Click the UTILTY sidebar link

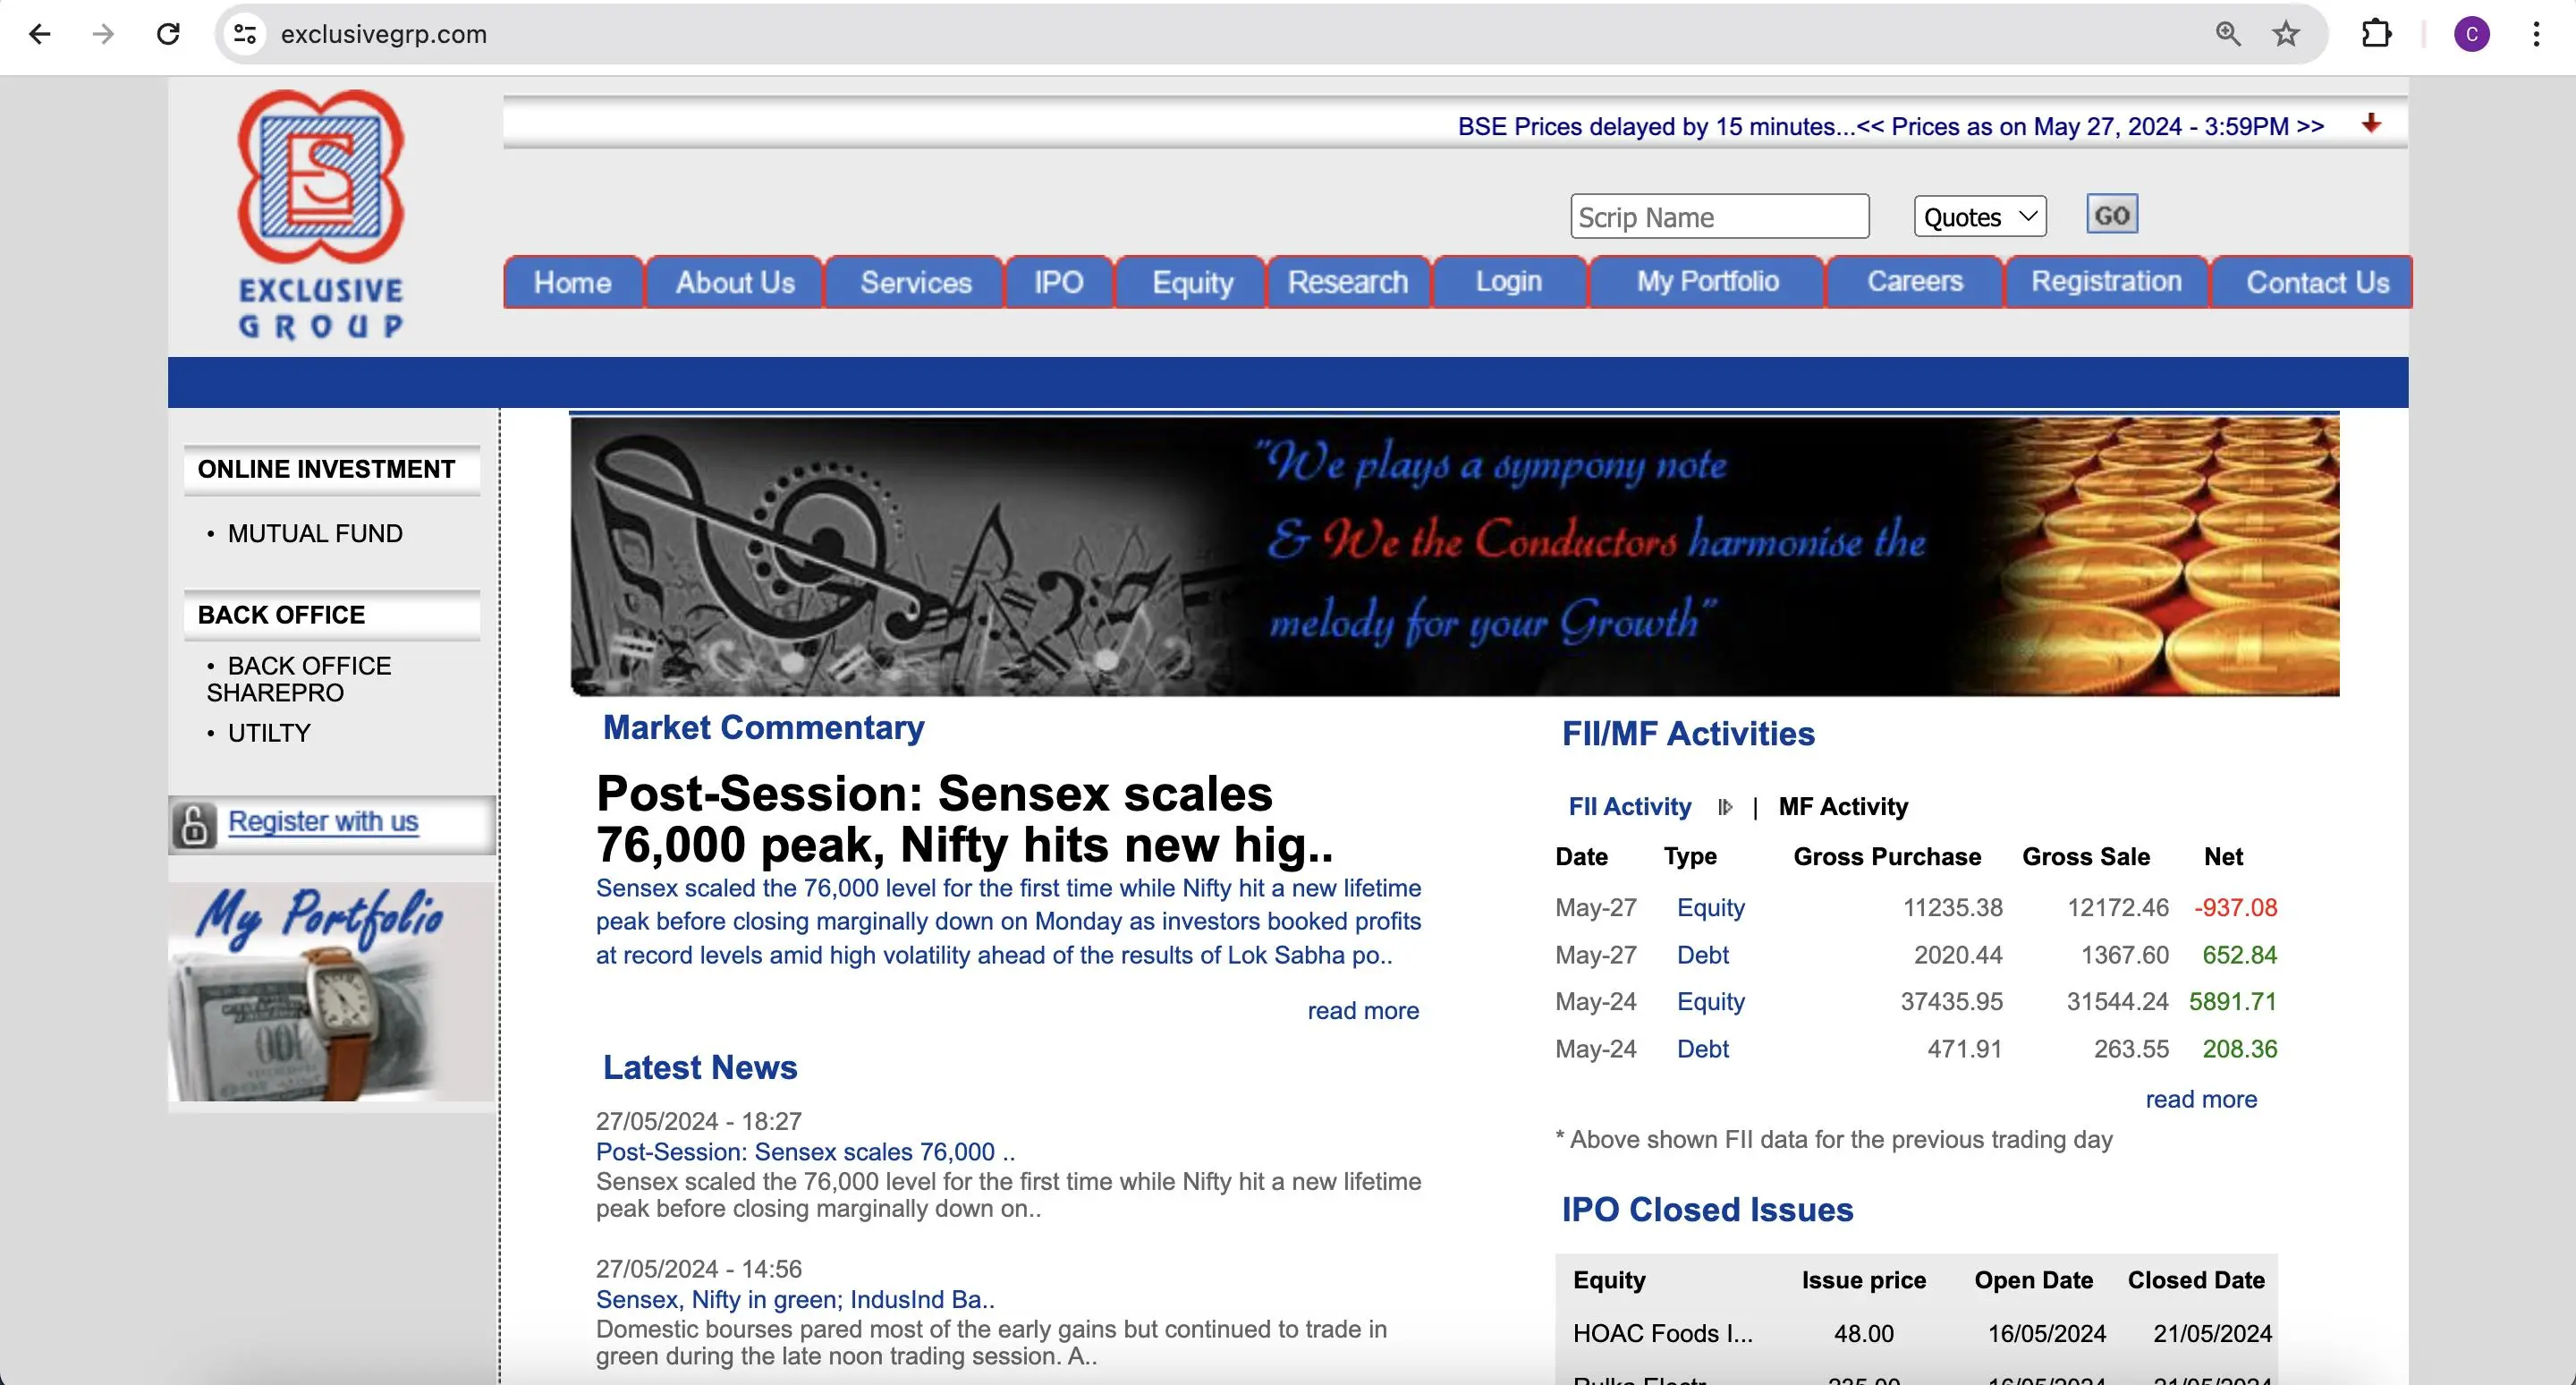(269, 733)
